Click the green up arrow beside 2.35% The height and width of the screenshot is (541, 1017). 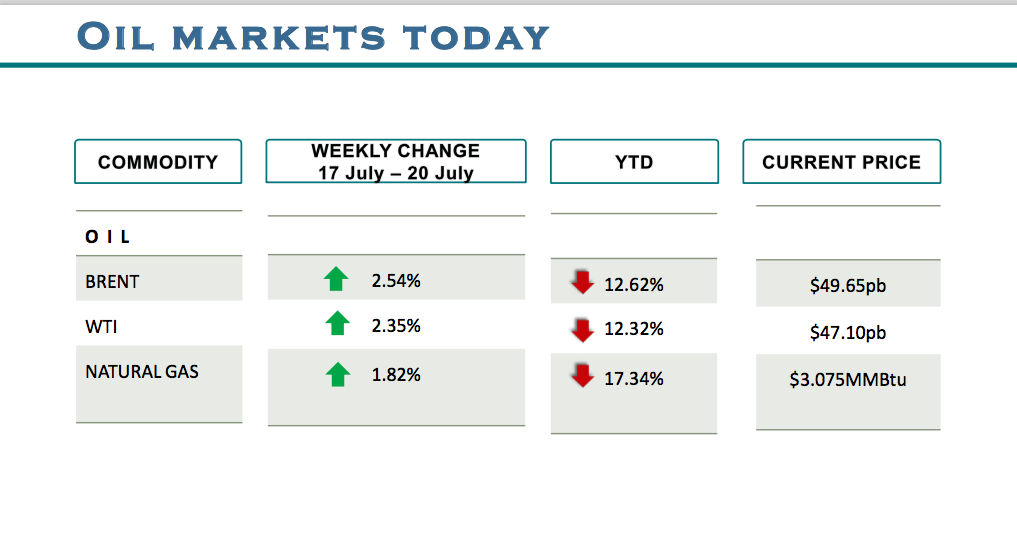(337, 324)
